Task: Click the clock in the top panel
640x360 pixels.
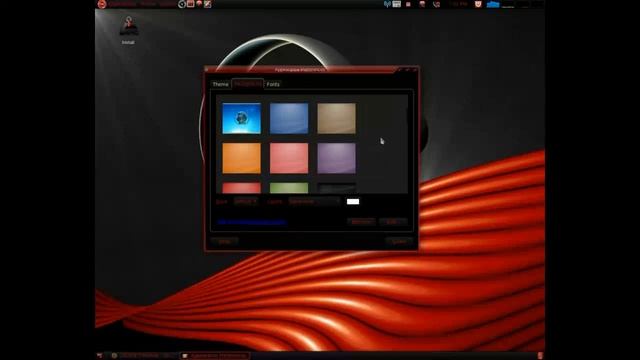Action: [458, 4]
